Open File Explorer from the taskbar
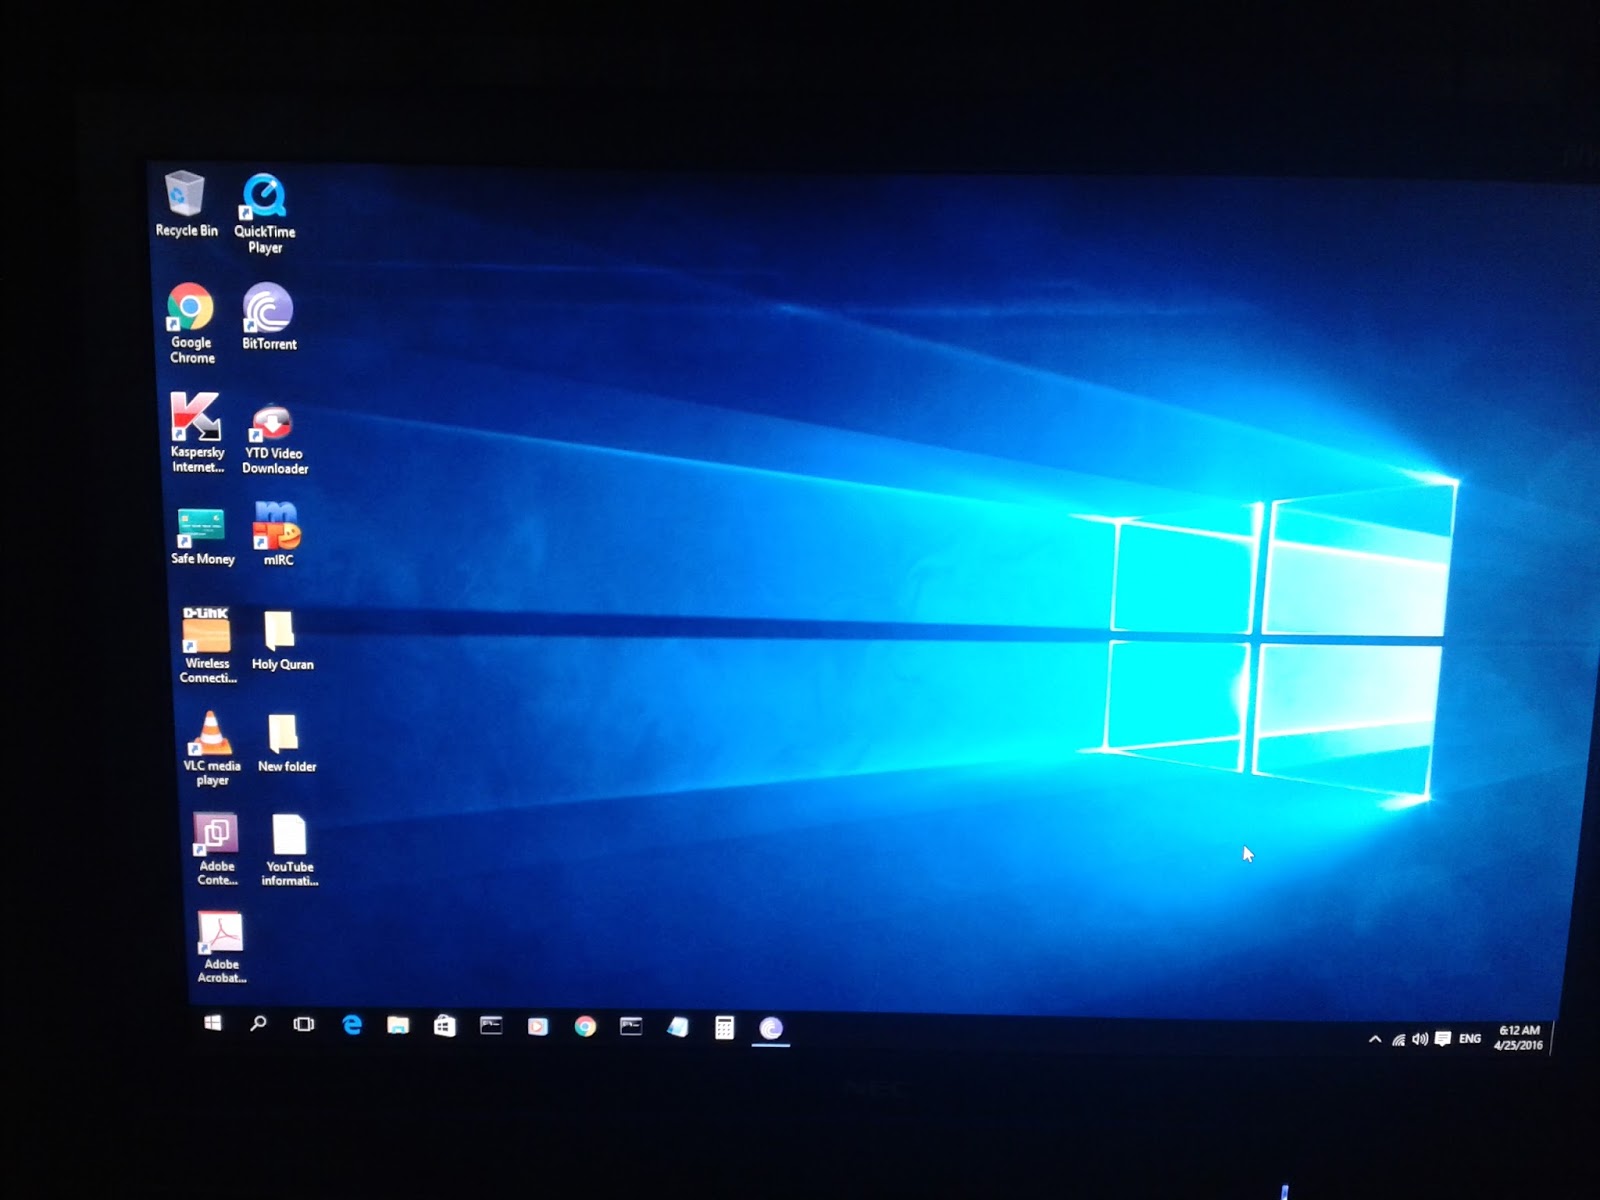Image resolution: width=1600 pixels, height=1200 pixels. [398, 1025]
